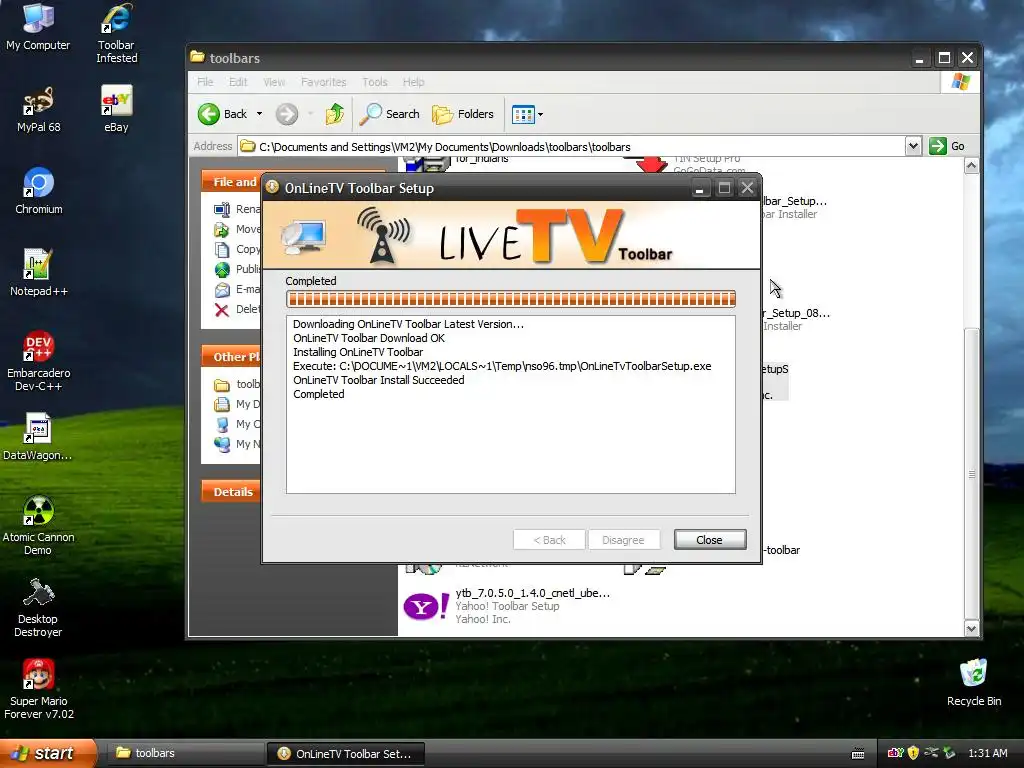The image size is (1024, 768).
Task: Click the Yahoo! Toolbar Setup file icon
Action: [x=426, y=606]
